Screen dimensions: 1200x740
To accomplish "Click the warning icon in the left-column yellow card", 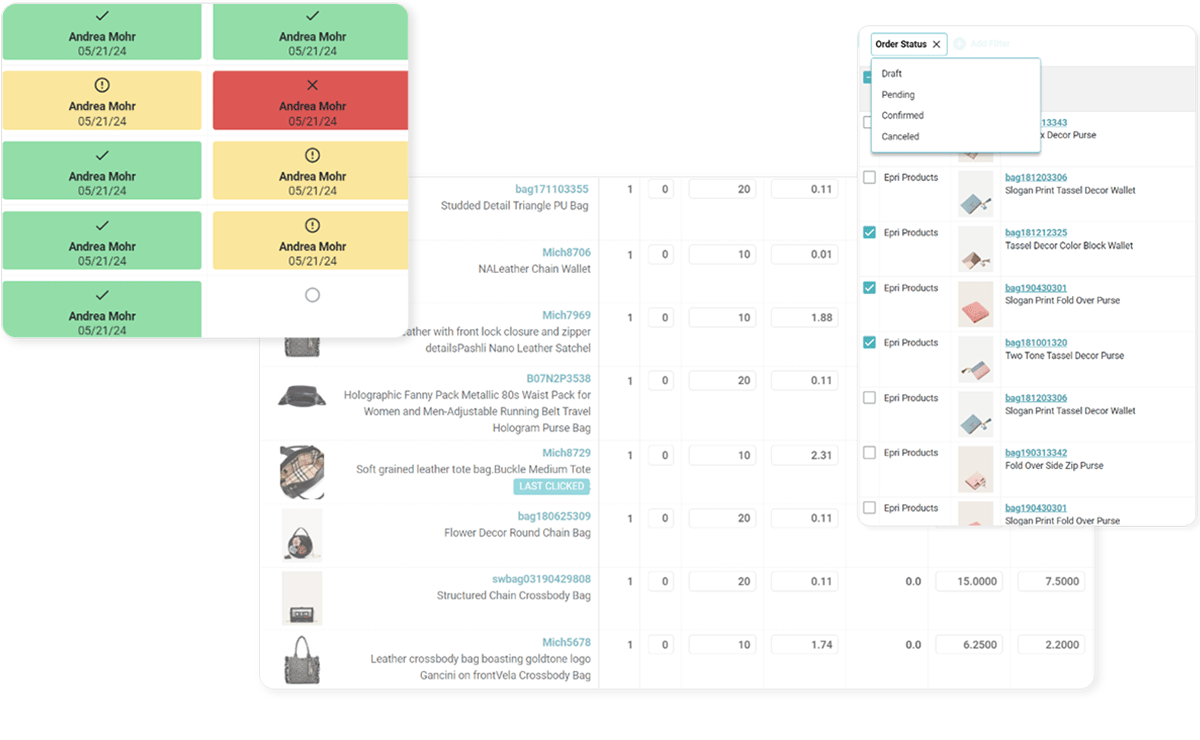I will [x=102, y=85].
